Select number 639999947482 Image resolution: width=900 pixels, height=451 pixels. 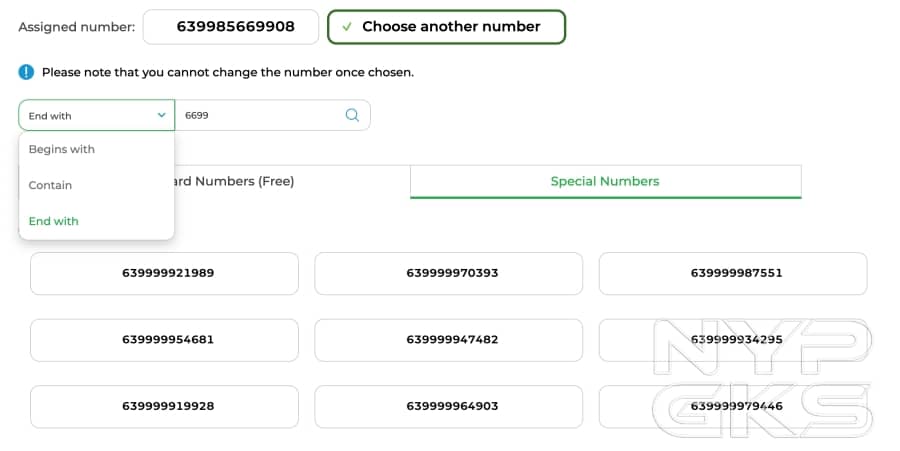[448, 340]
